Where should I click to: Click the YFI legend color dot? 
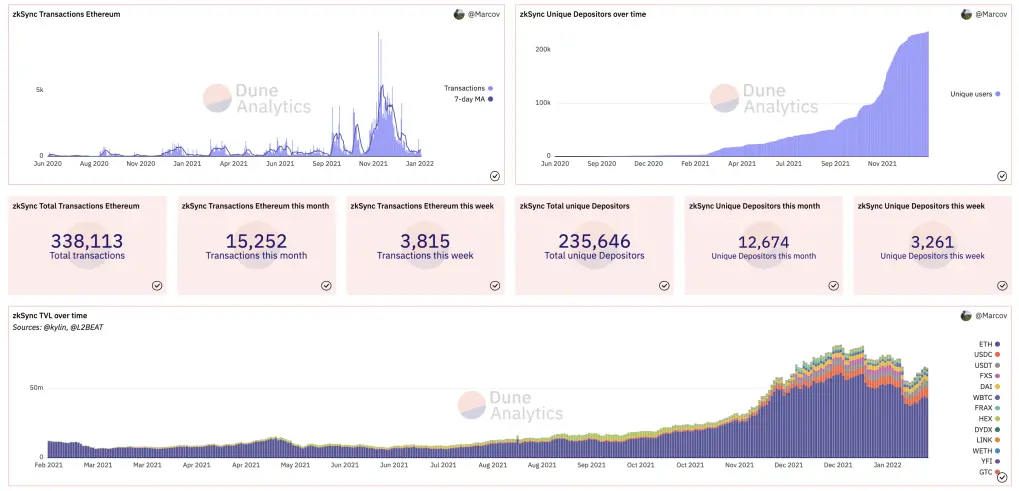[998, 462]
